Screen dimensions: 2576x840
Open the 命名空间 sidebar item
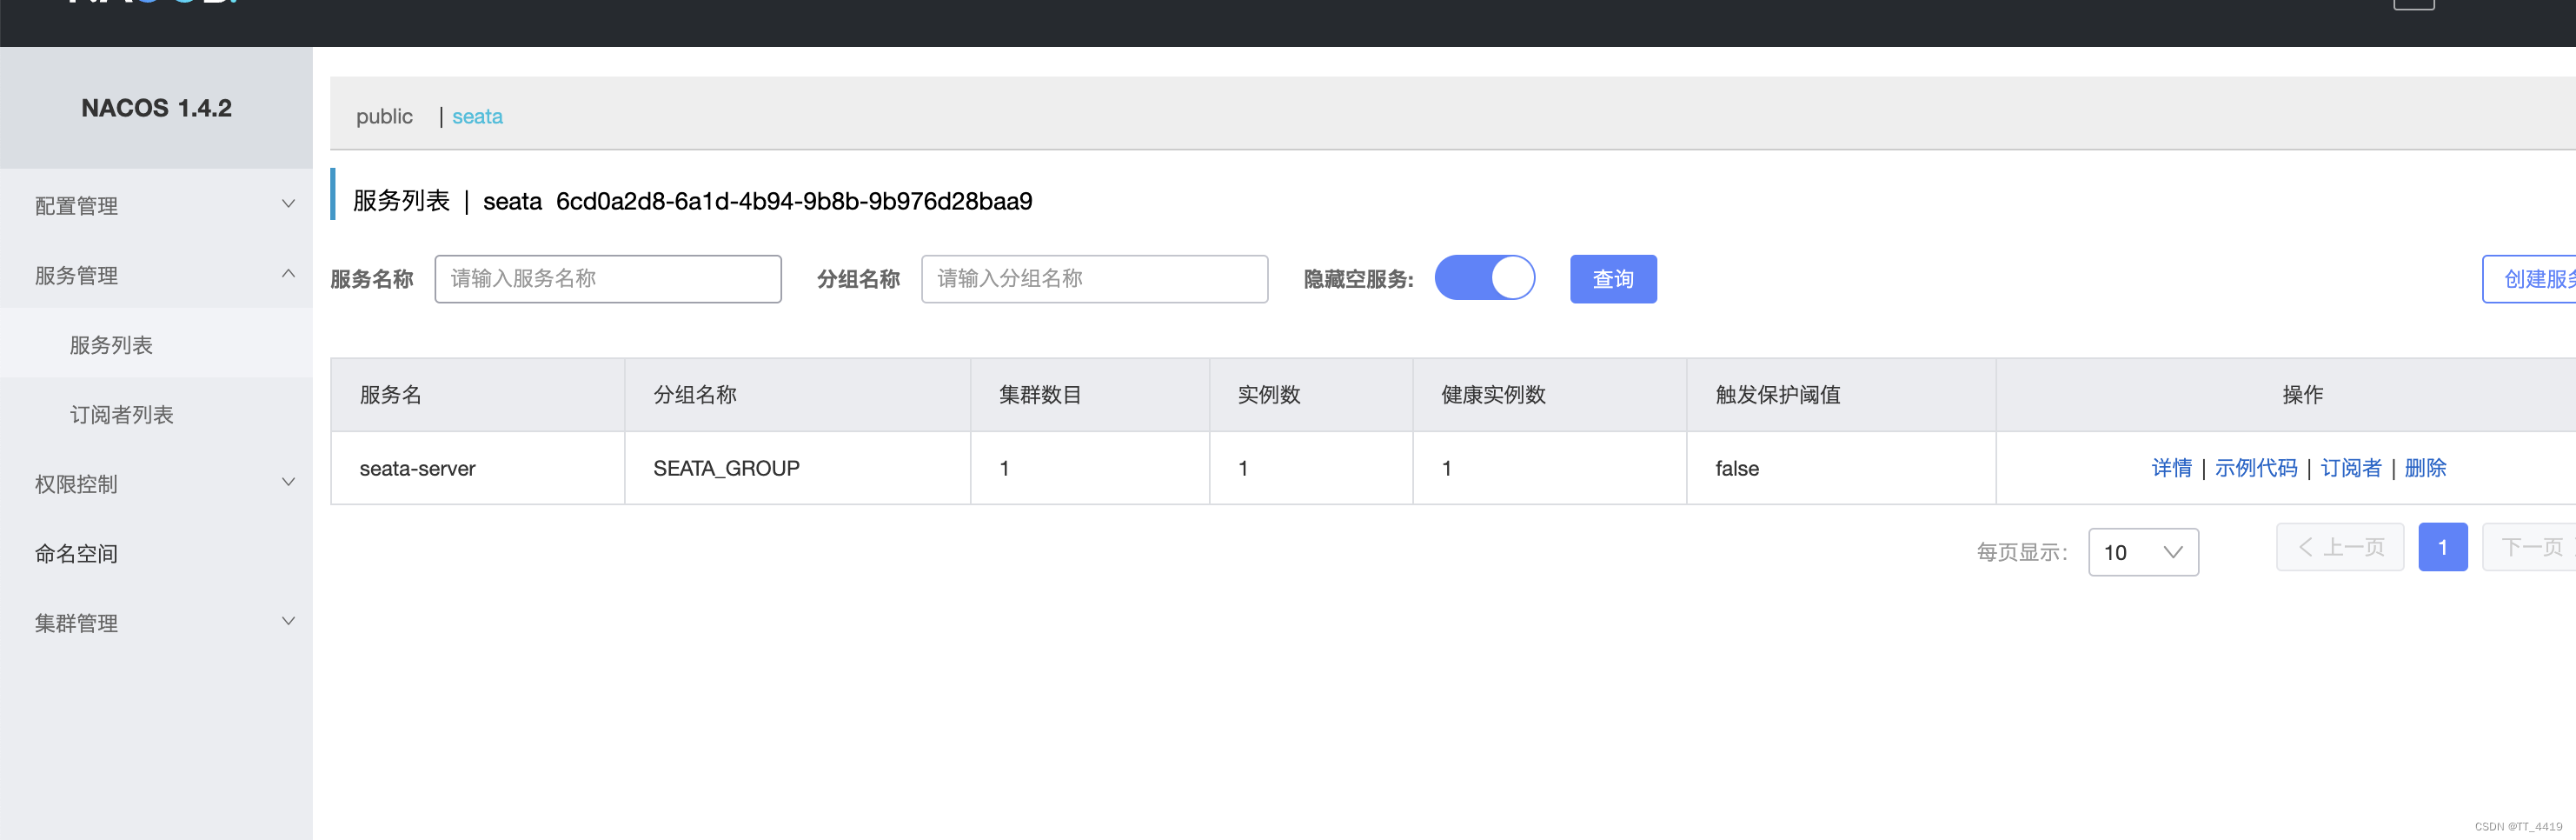point(156,553)
